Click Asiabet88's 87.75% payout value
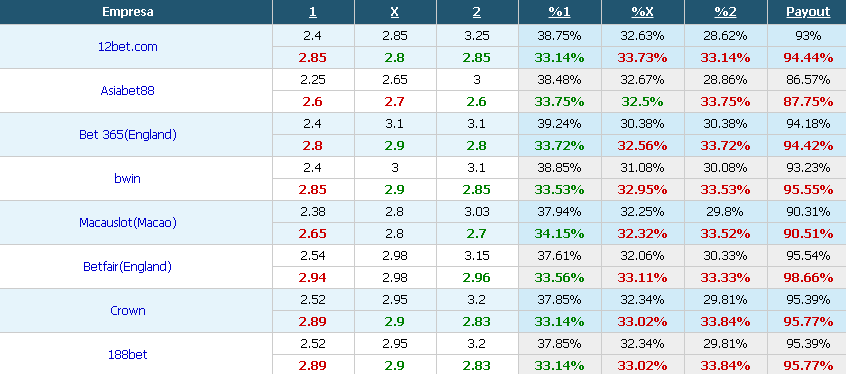Screen dimensions: 846x374 click(808, 102)
